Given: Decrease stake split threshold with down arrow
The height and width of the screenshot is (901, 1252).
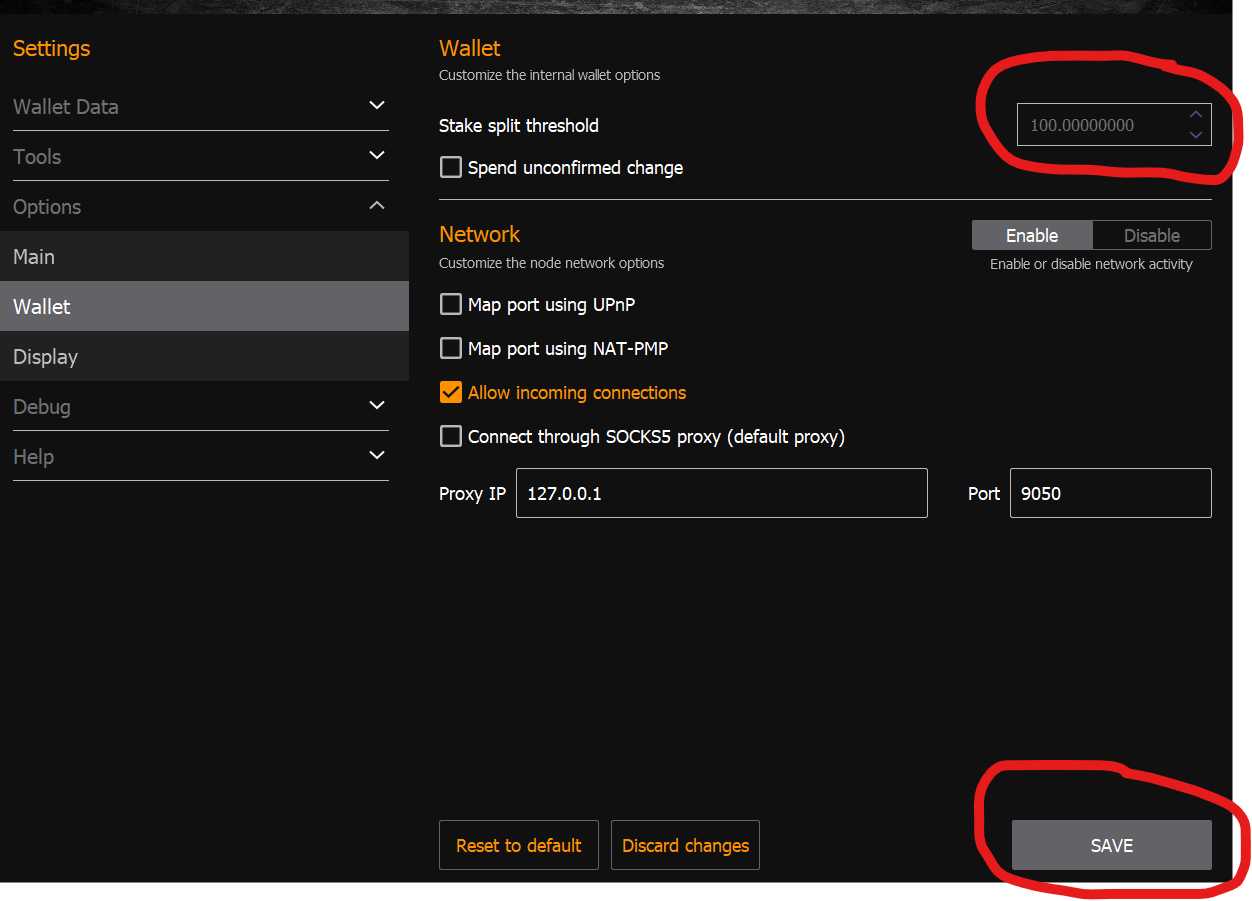Looking at the screenshot, I should point(1195,135).
